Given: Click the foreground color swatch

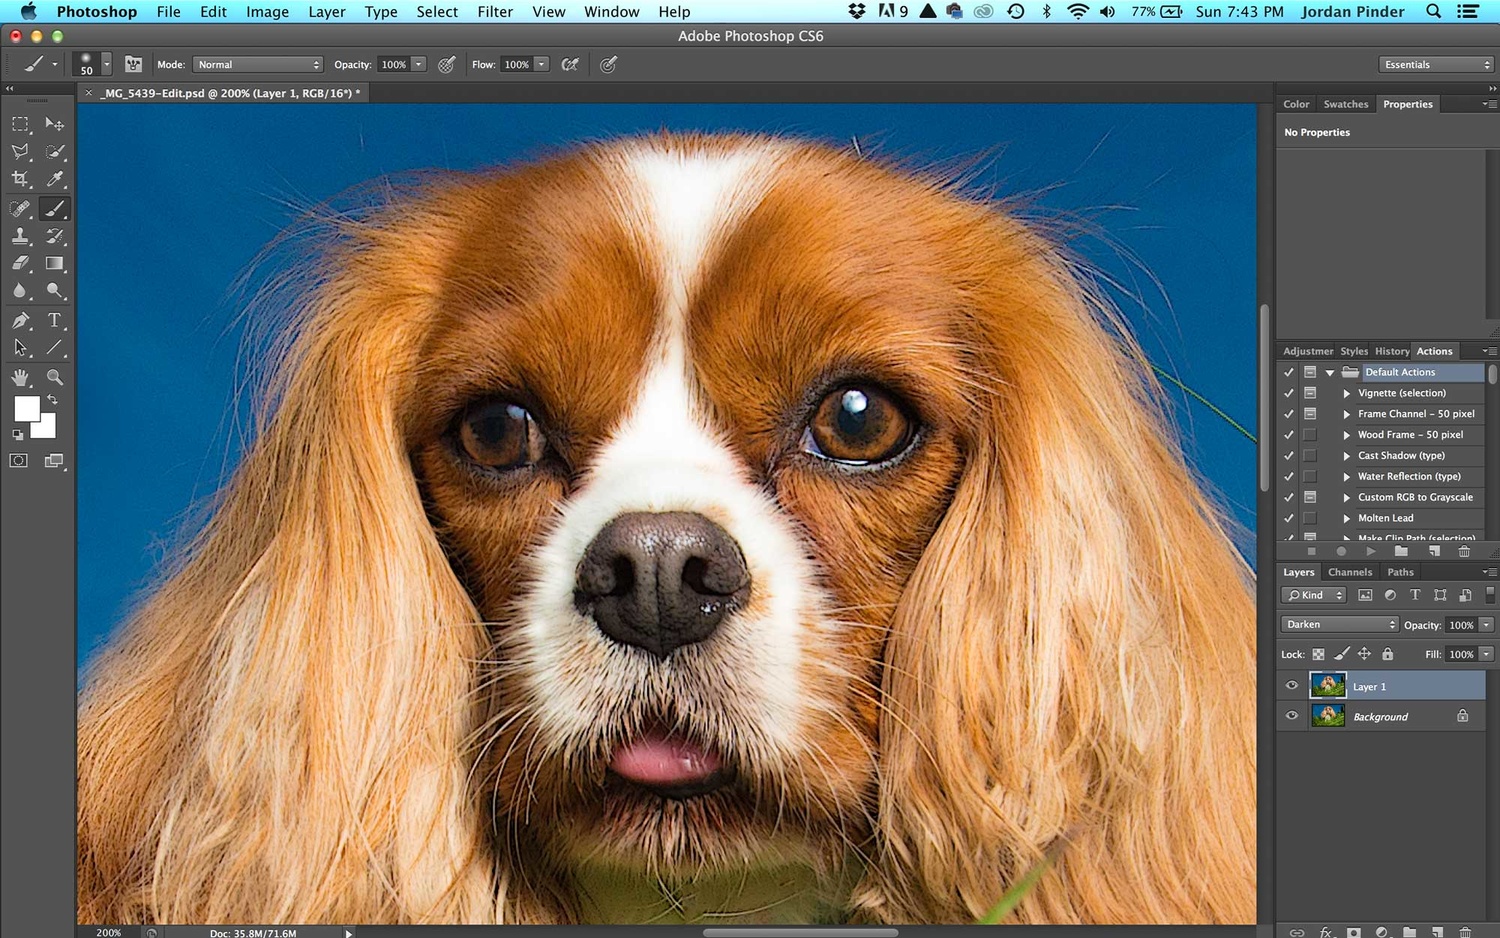Looking at the screenshot, I should (x=26, y=408).
